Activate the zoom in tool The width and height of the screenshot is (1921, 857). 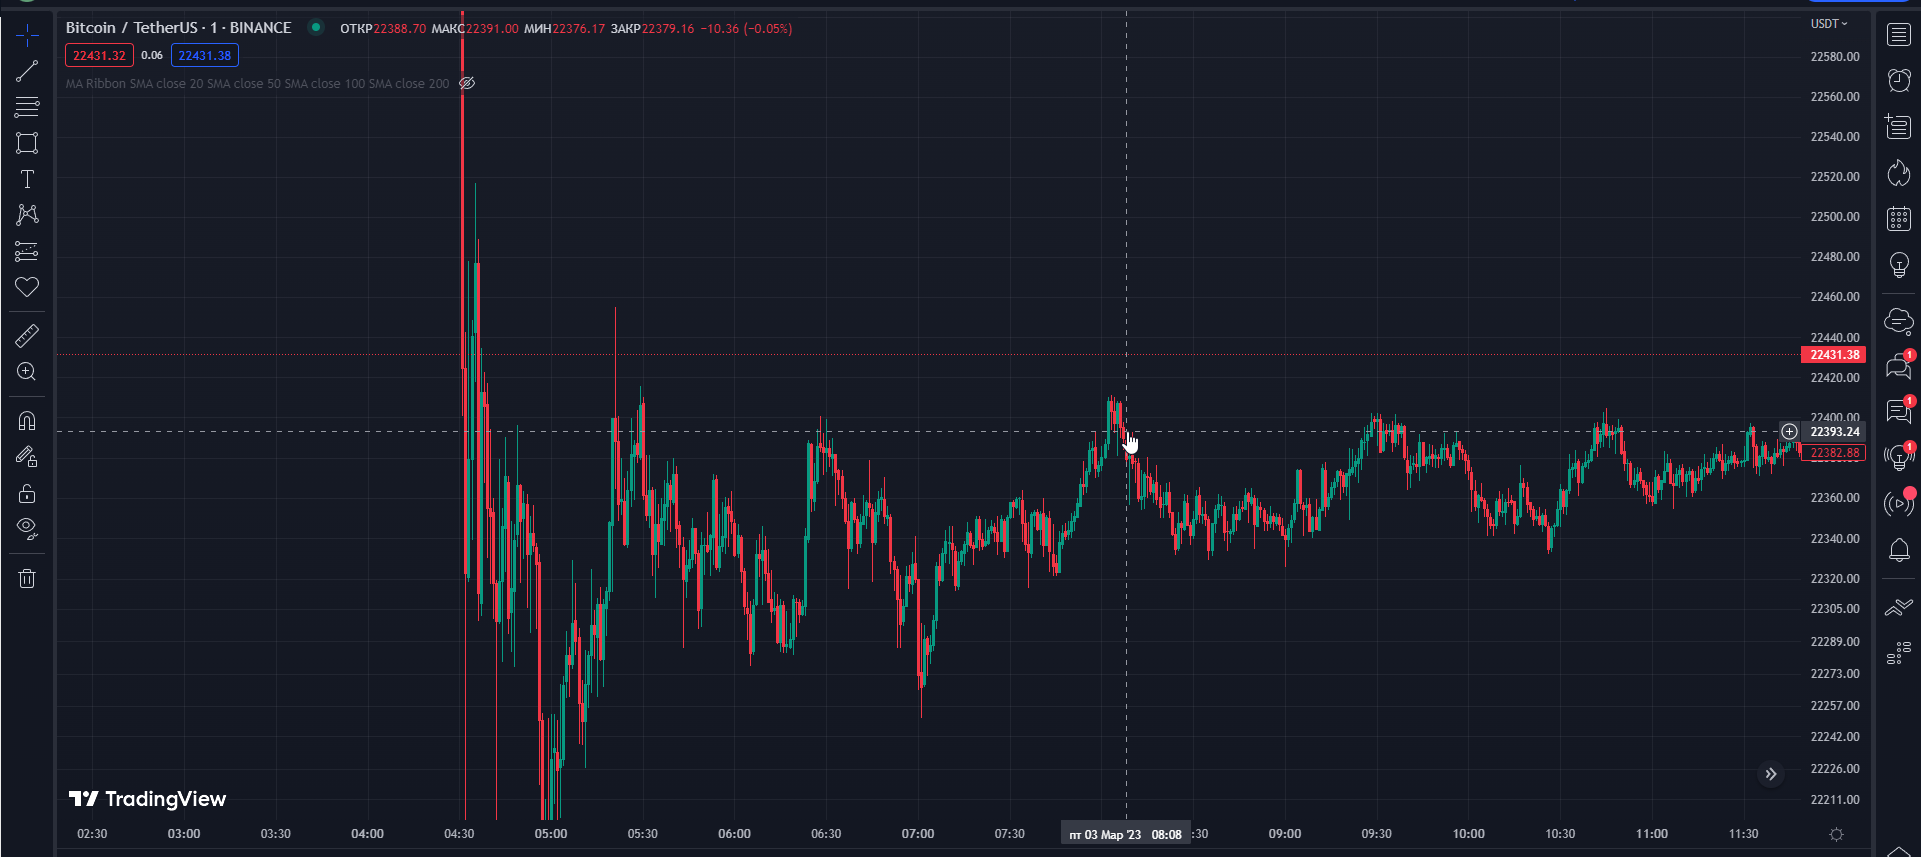[27, 371]
